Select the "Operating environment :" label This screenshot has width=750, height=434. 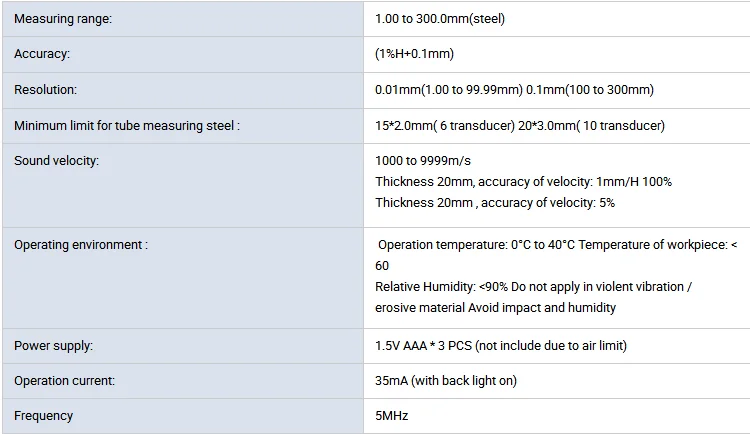pyautogui.click(x=80, y=245)
